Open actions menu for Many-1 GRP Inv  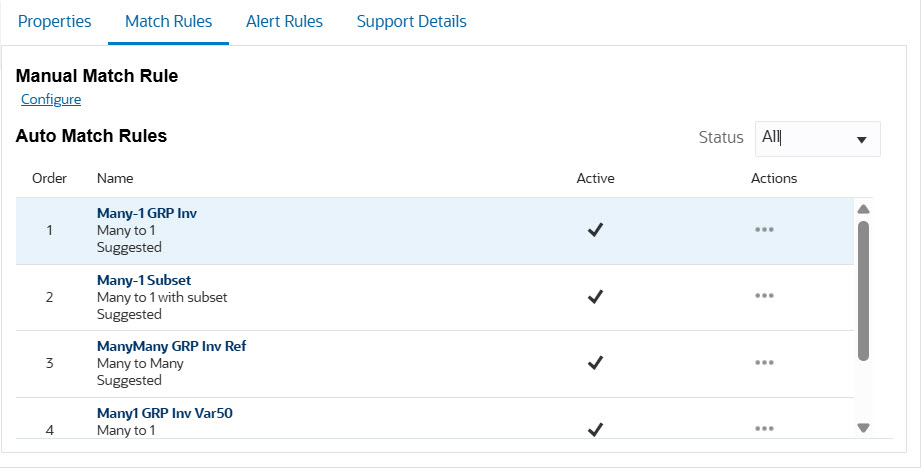point(765,230)
